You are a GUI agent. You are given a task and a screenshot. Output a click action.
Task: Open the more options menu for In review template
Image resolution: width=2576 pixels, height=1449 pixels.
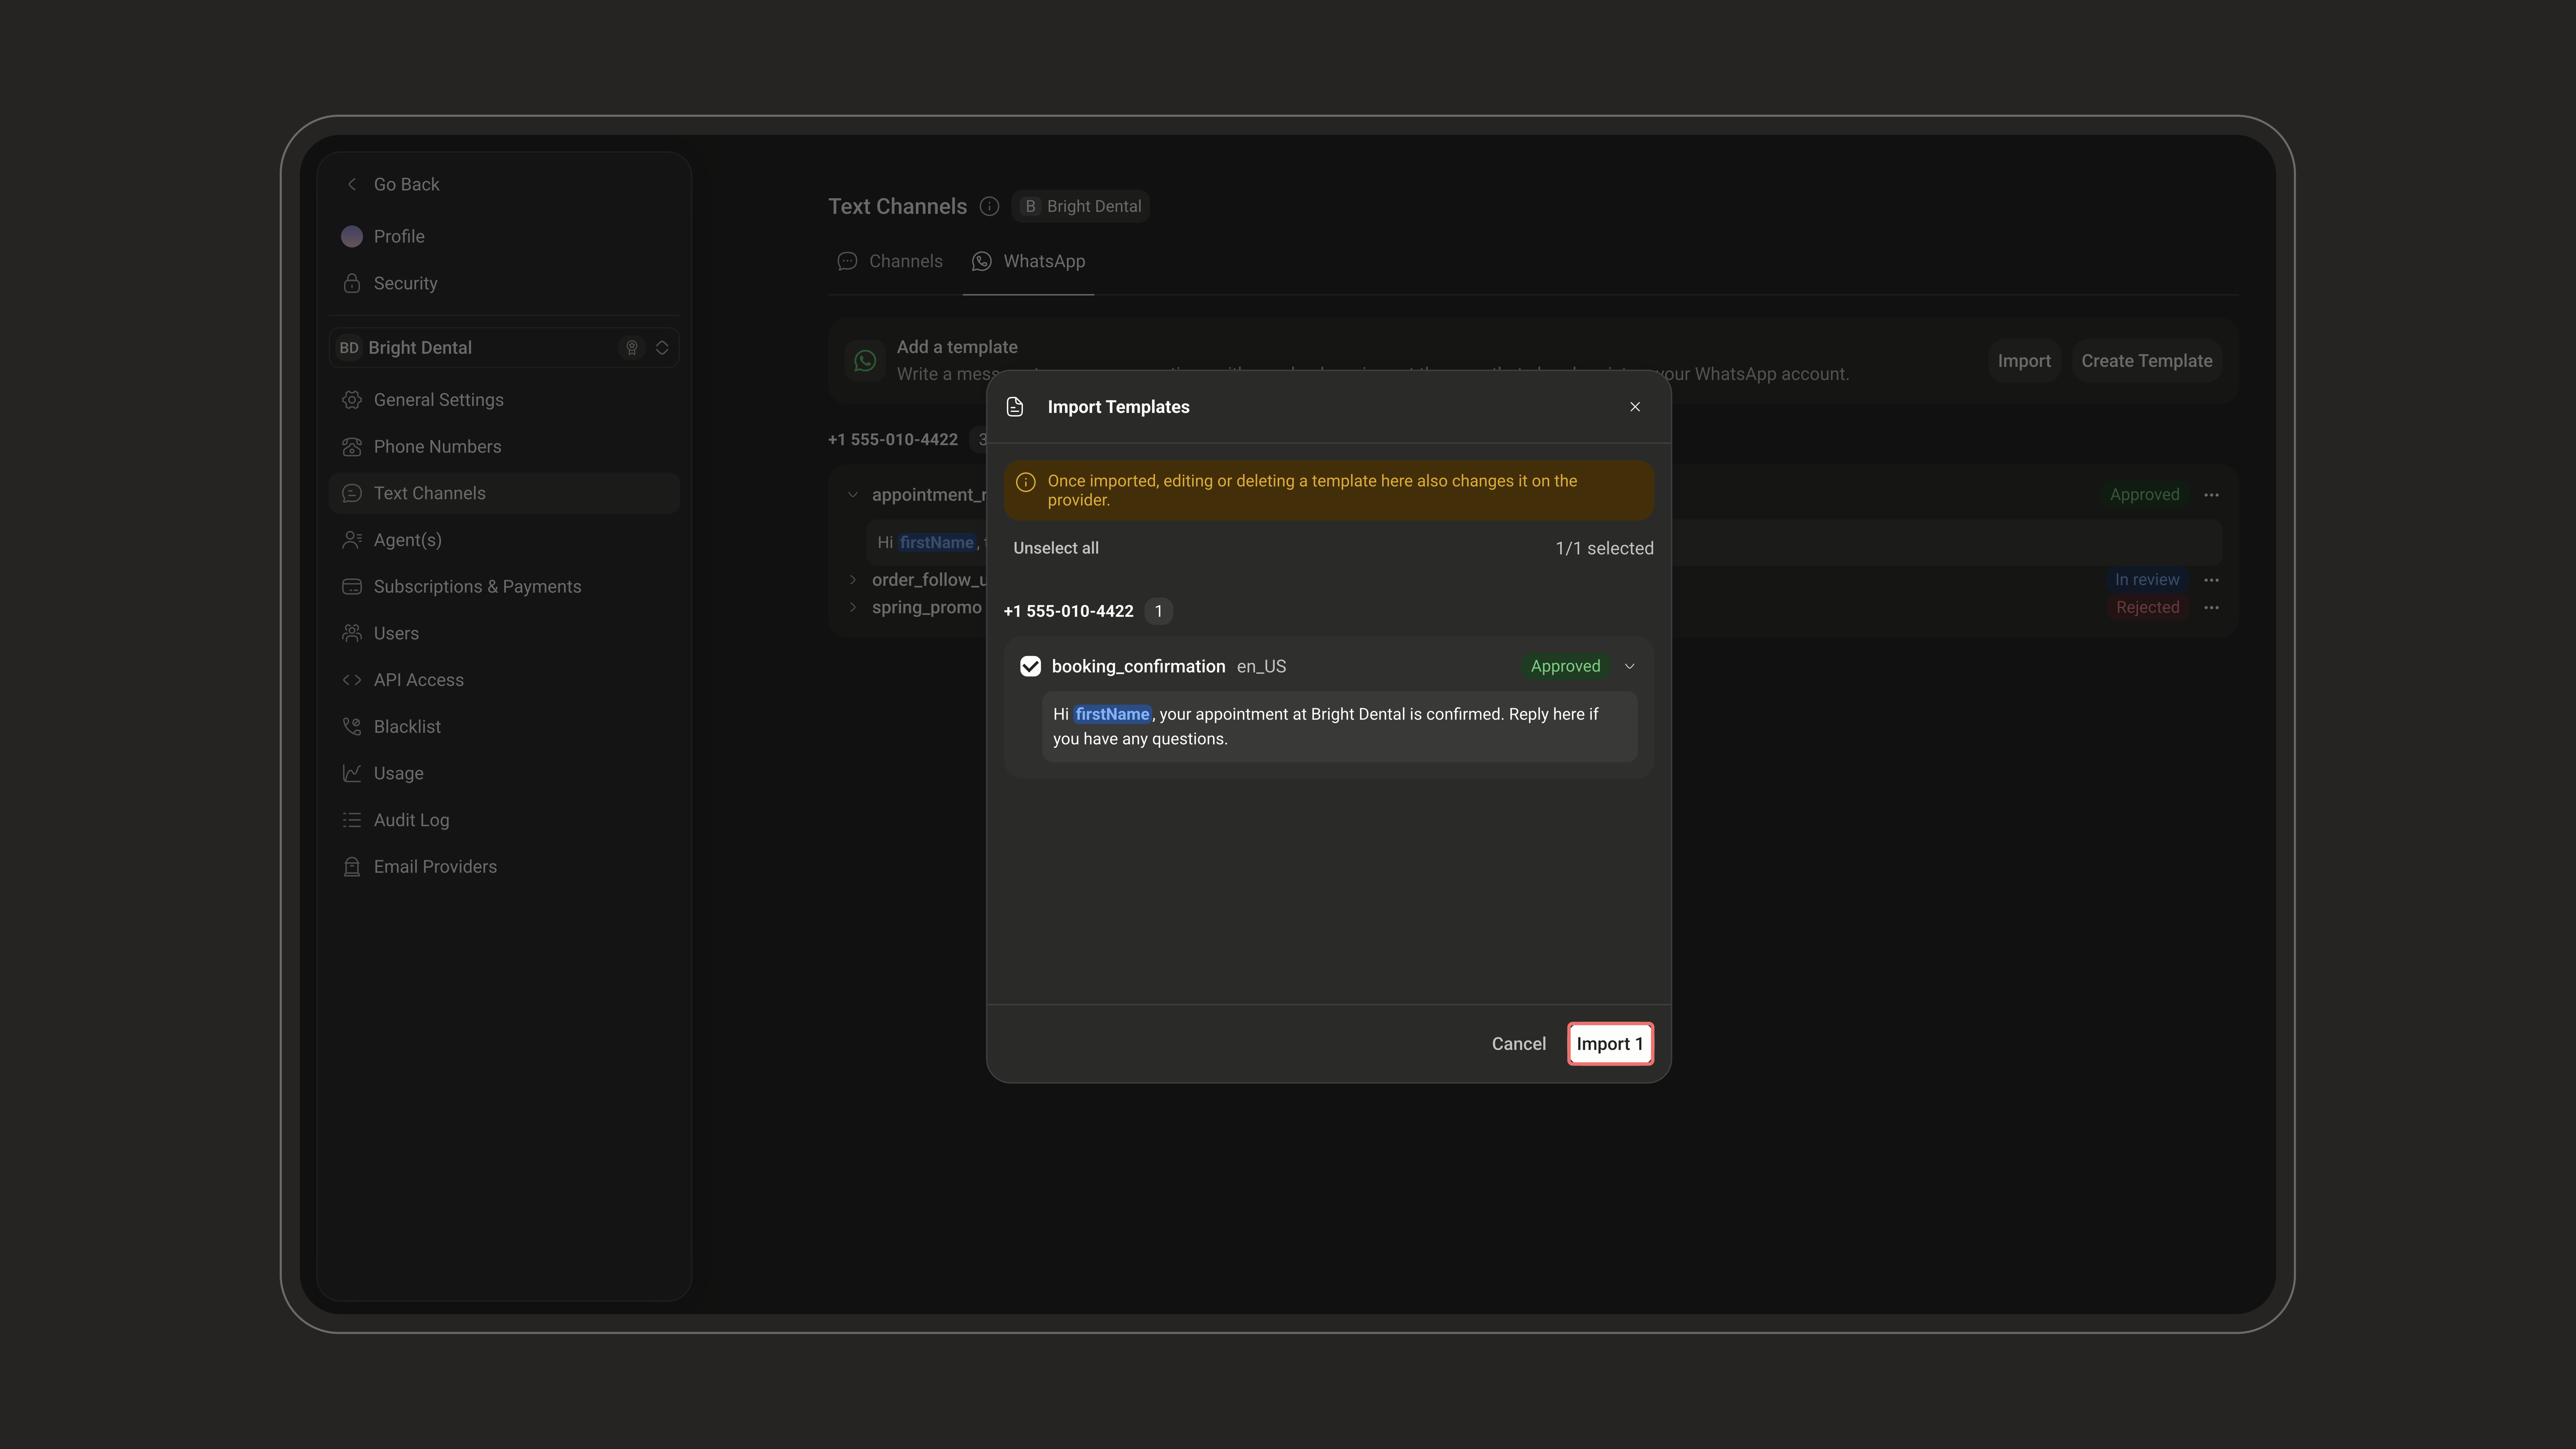click(2211, 580)
